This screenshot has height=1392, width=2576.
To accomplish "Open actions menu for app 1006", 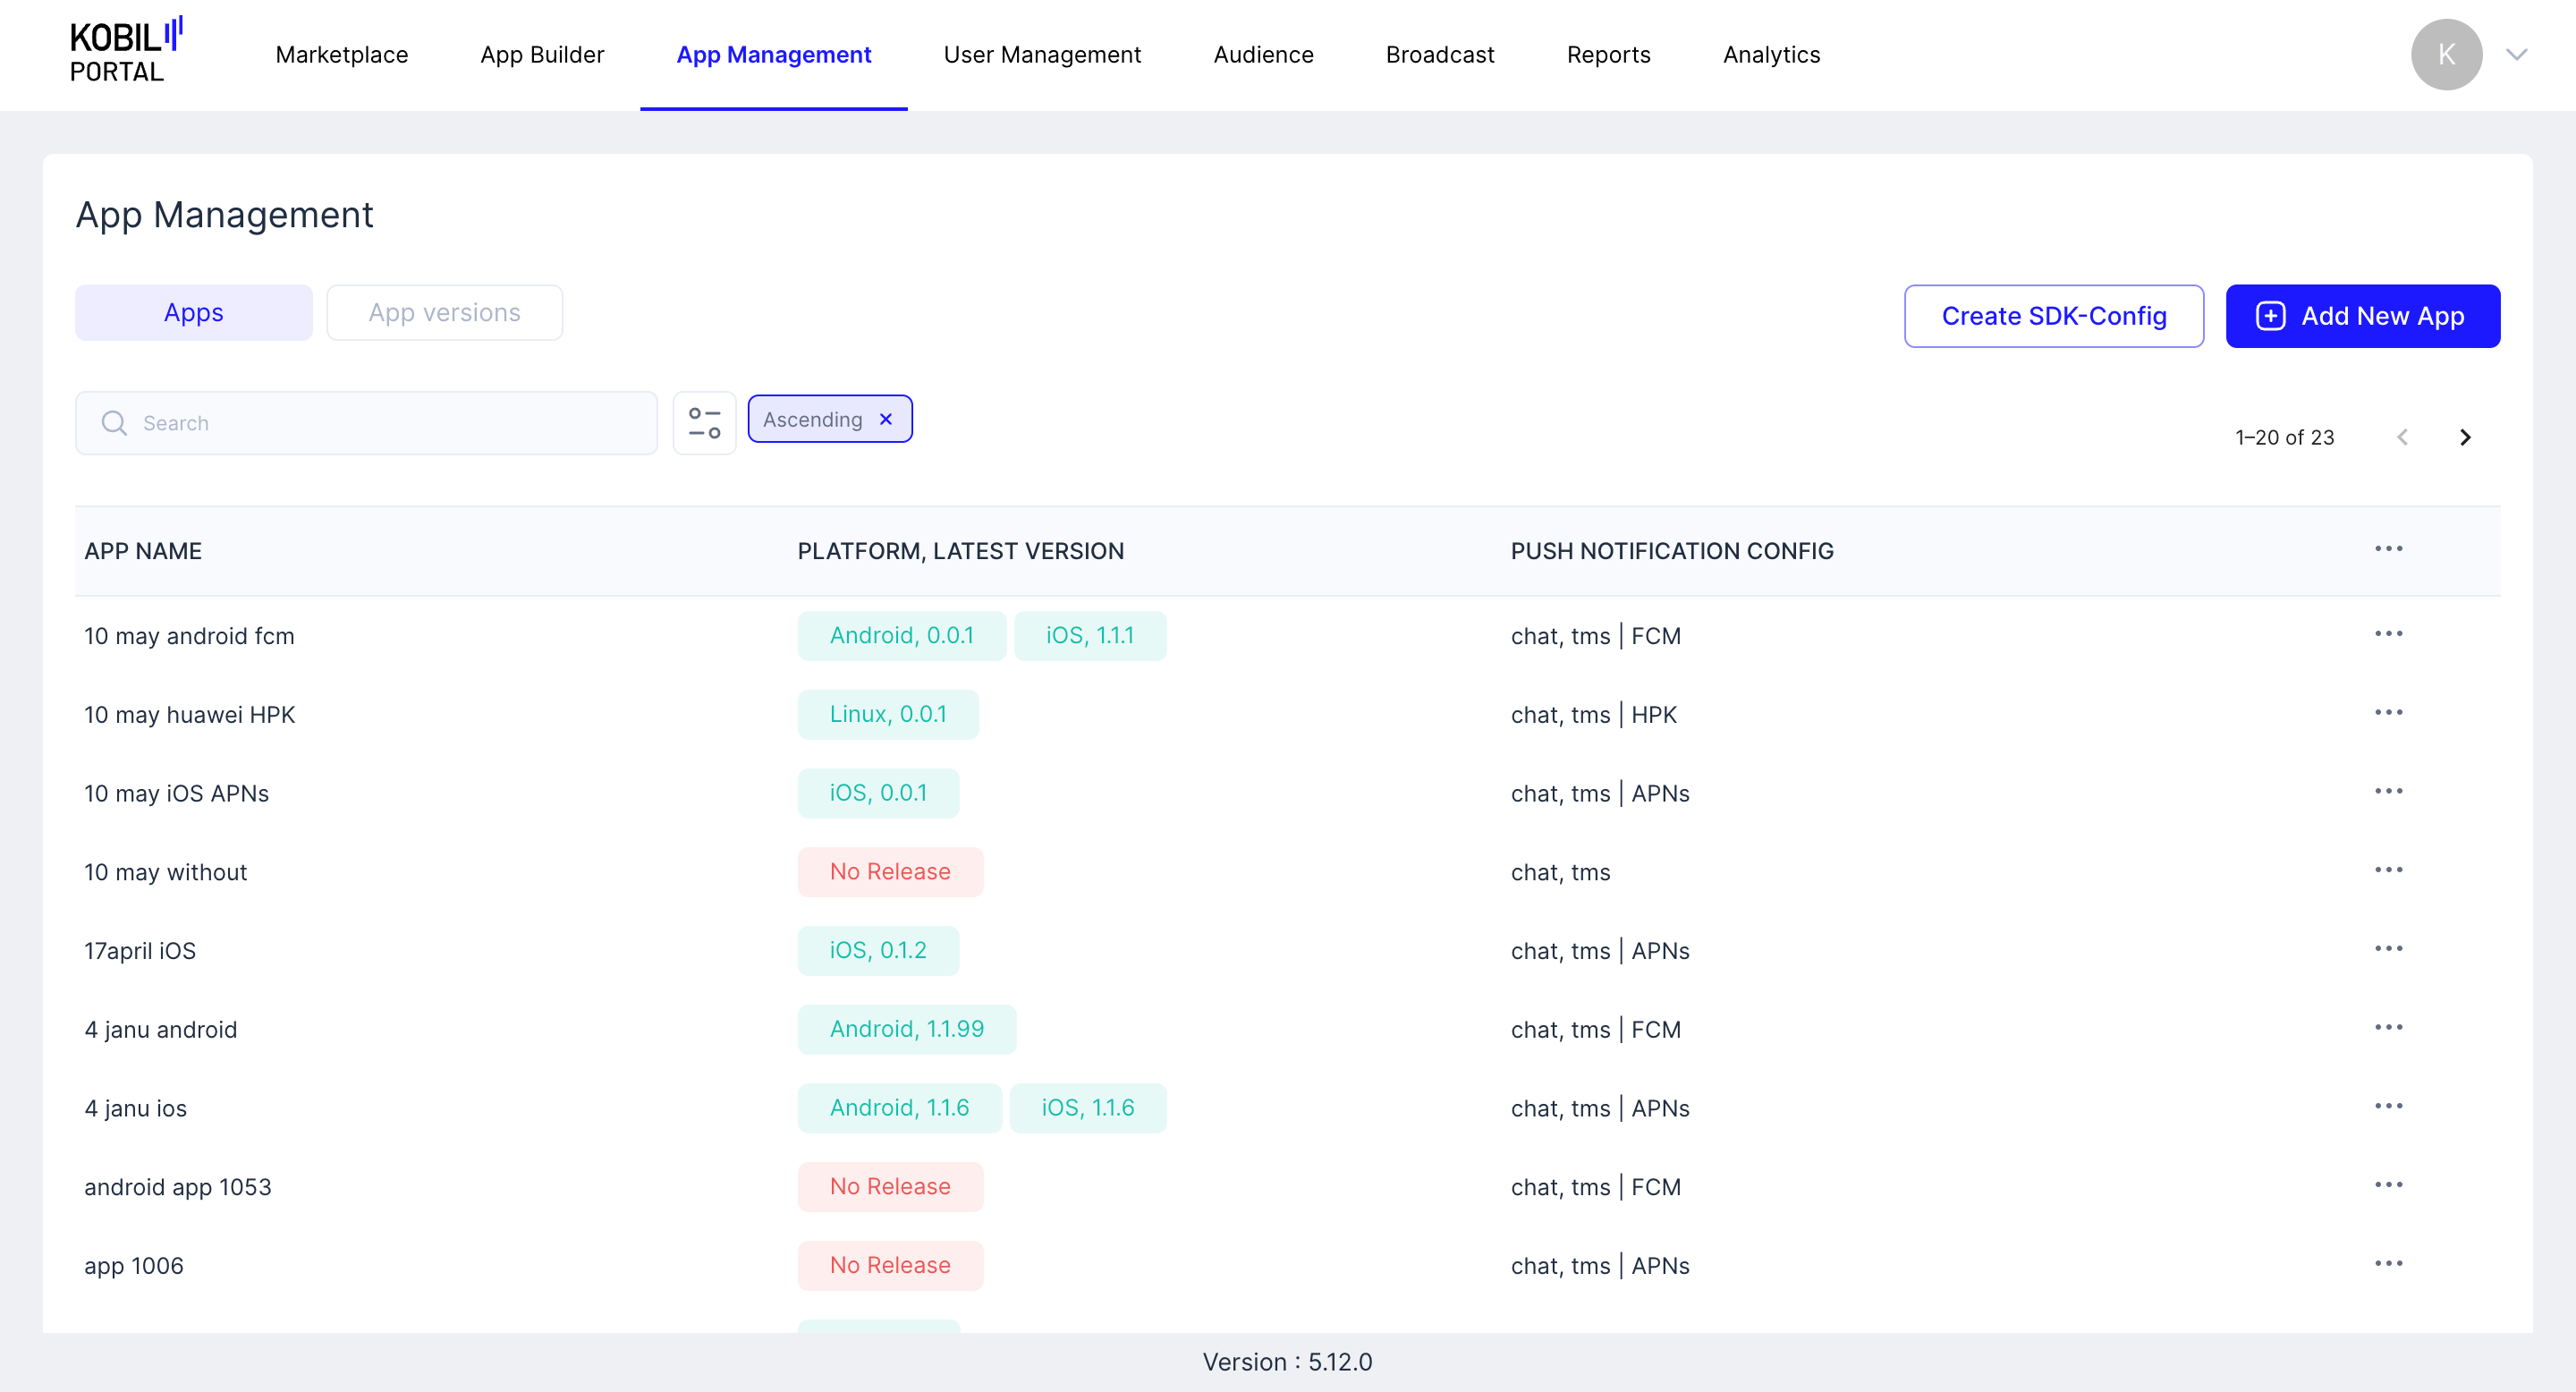I will [2388, 1264].
